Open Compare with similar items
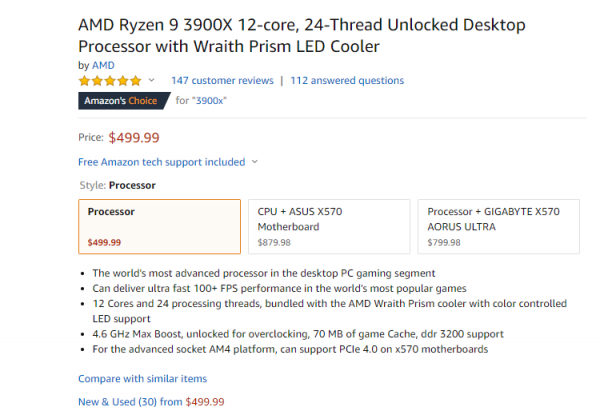Viewport: 600px width, 411px height. click(142, 379)
